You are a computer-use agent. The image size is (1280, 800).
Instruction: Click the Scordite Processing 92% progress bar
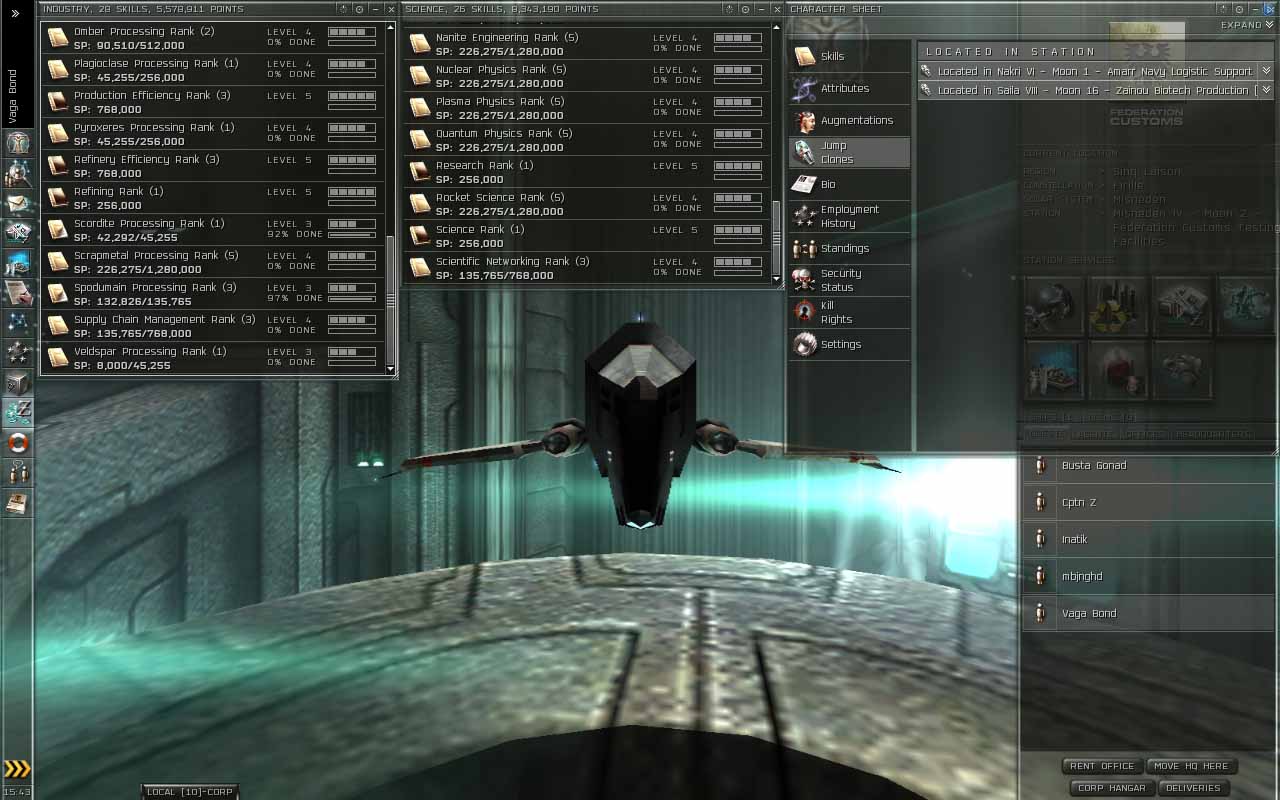352,234
